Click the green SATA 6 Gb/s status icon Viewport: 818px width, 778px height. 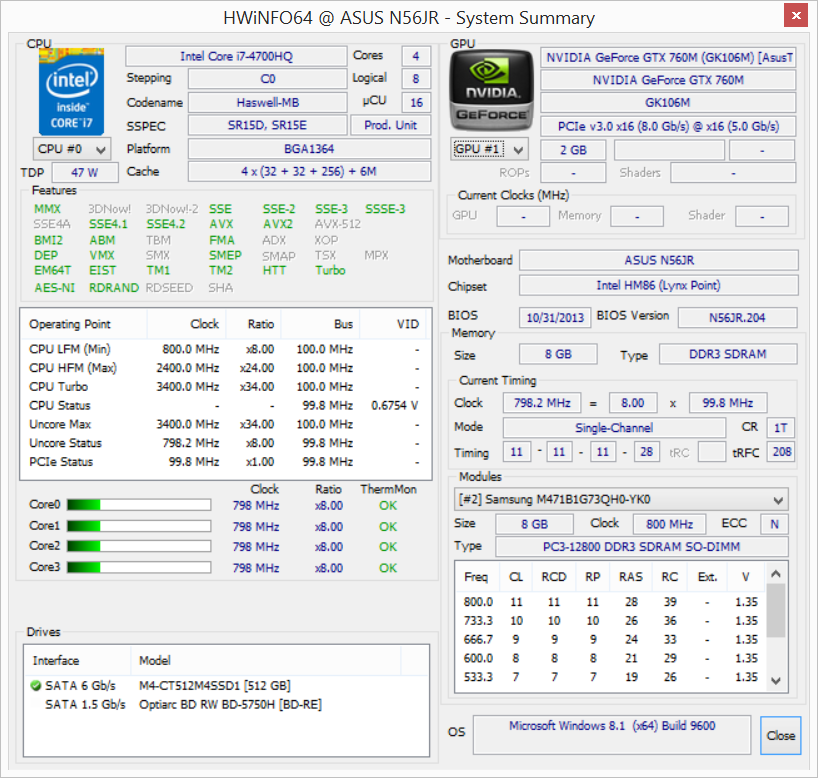[x=36, y=686]
